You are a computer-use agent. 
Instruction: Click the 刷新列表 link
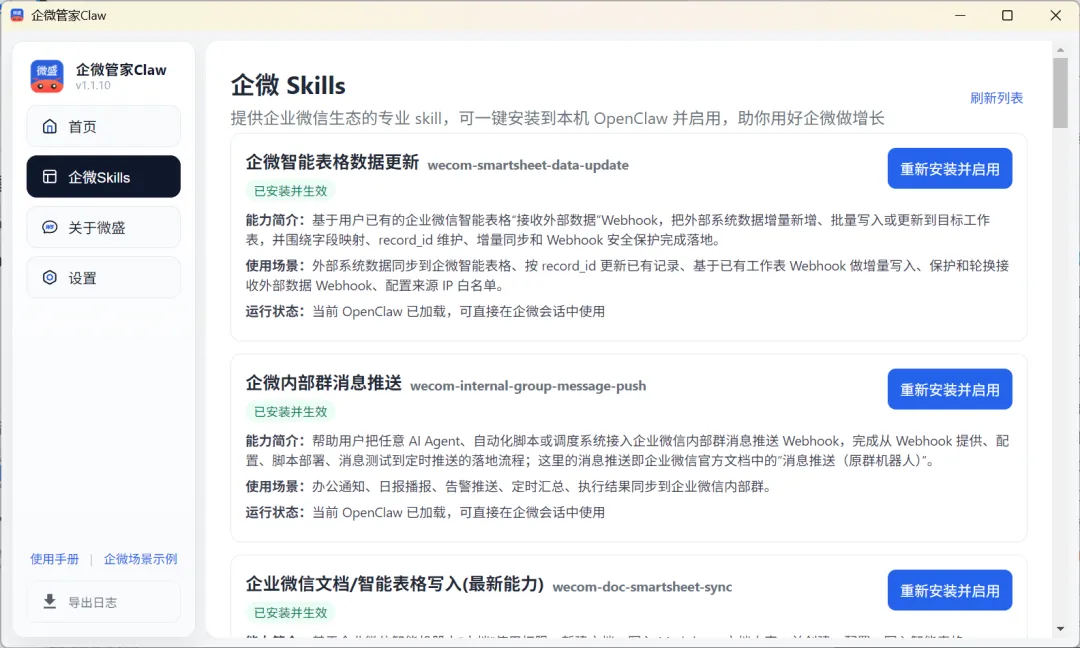point(996,98)
